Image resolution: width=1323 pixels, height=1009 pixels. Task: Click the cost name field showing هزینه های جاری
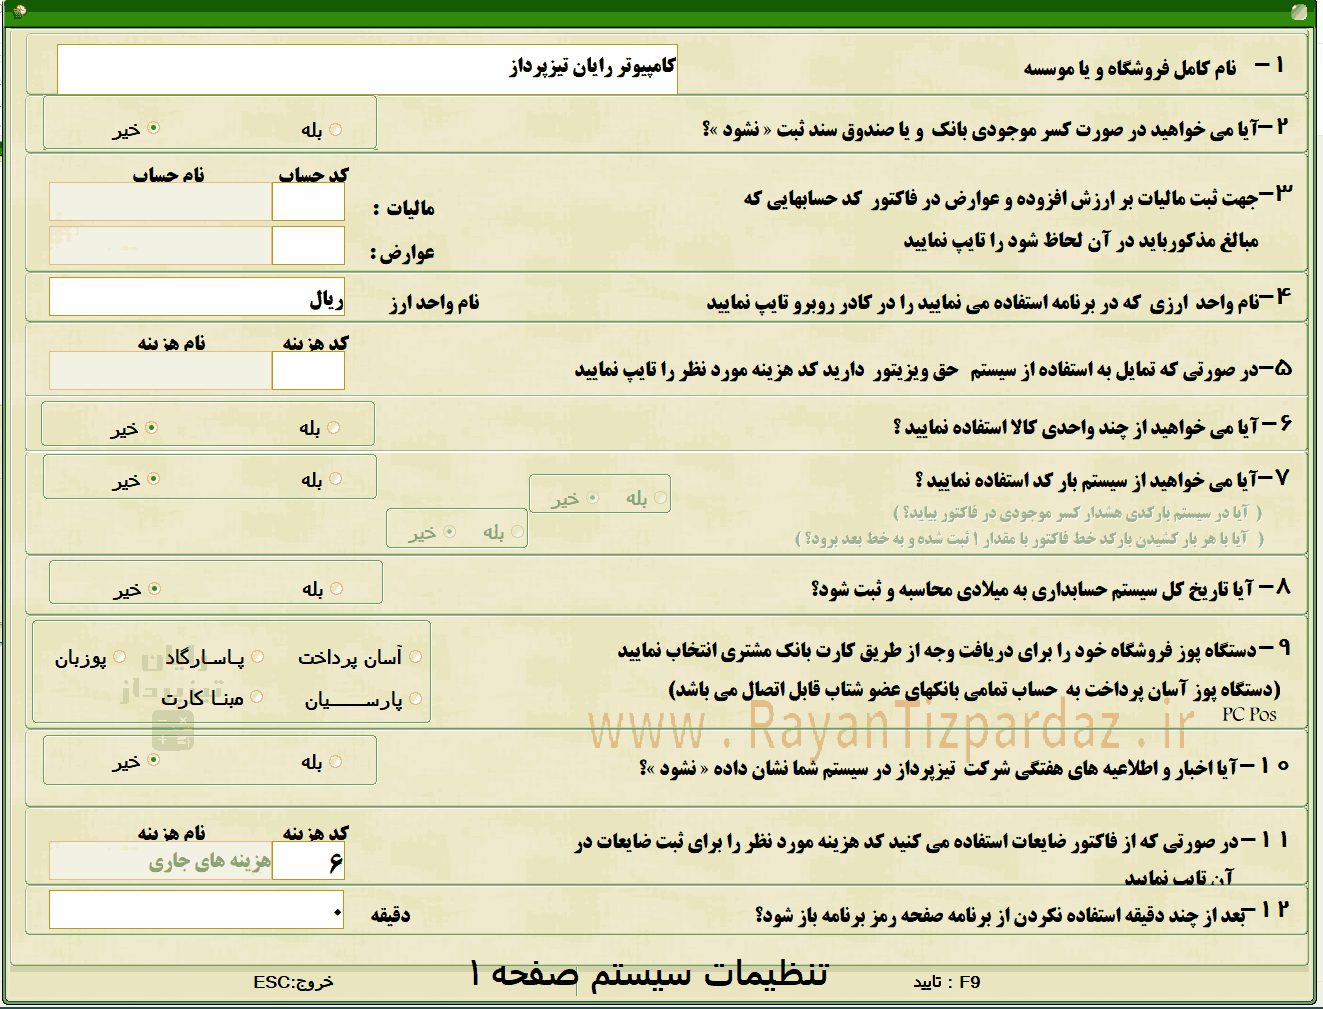[161, 861]
